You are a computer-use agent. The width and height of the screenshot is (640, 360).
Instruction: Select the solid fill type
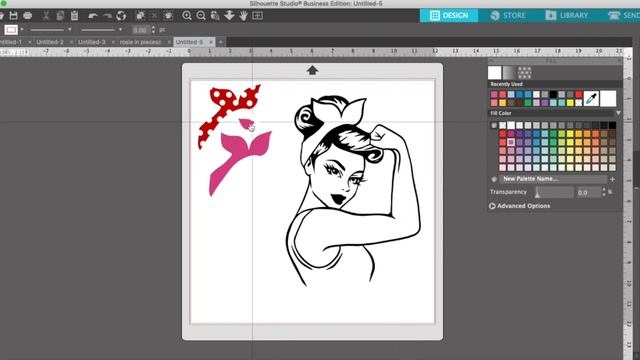[495, 73]
